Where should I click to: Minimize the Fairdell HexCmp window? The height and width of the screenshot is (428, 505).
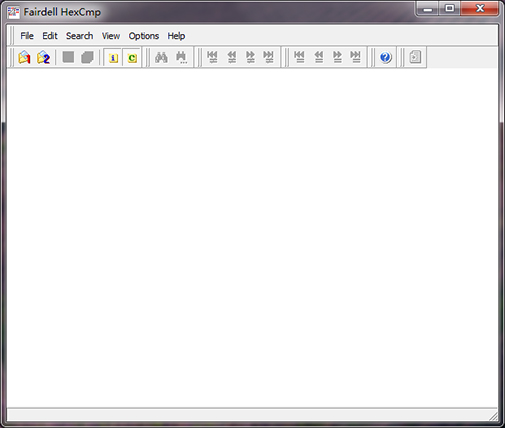[x=428, y=9]
